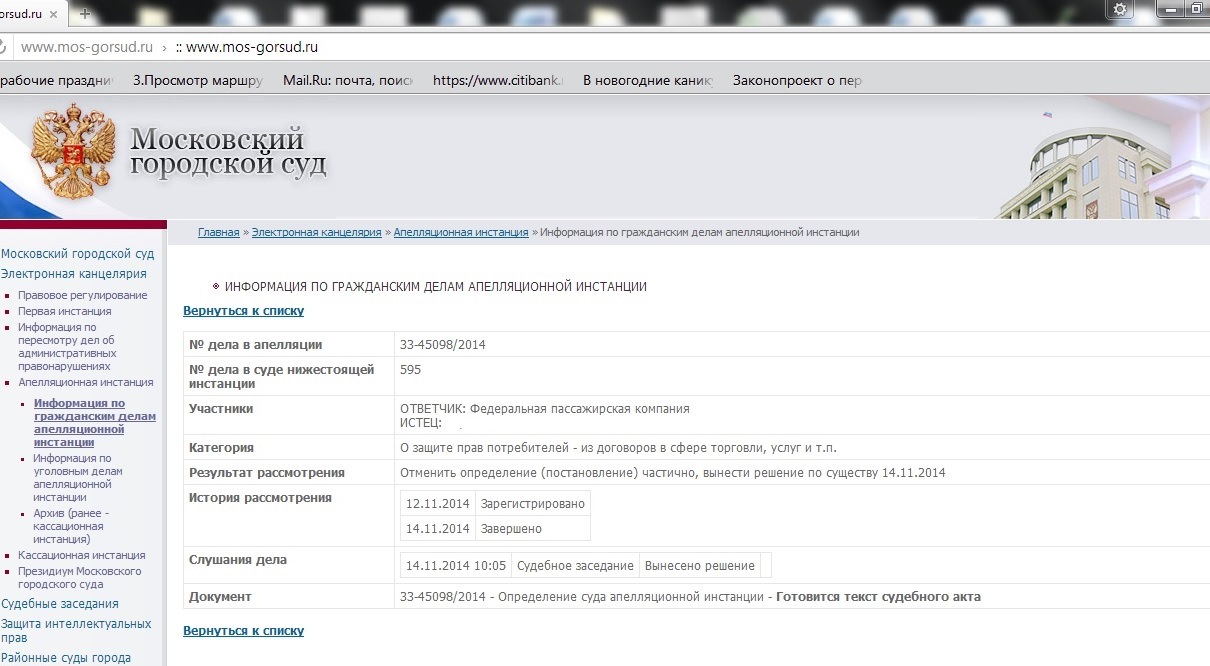Screen dimensions: 1210x666
Task: Open a new browser tab
Action: pyautogui.click(x=85, y=13)
